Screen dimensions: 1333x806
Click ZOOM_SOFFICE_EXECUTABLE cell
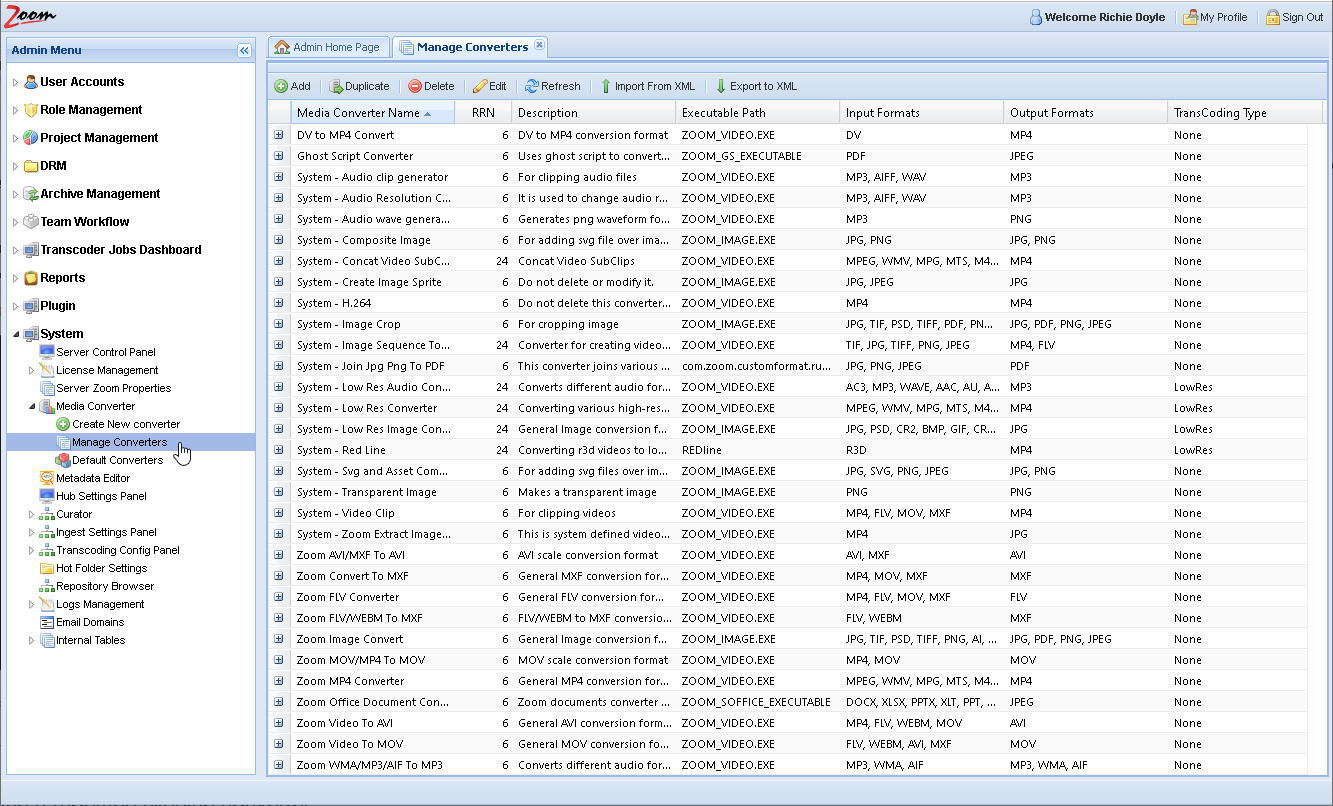(x=756, y=702)
